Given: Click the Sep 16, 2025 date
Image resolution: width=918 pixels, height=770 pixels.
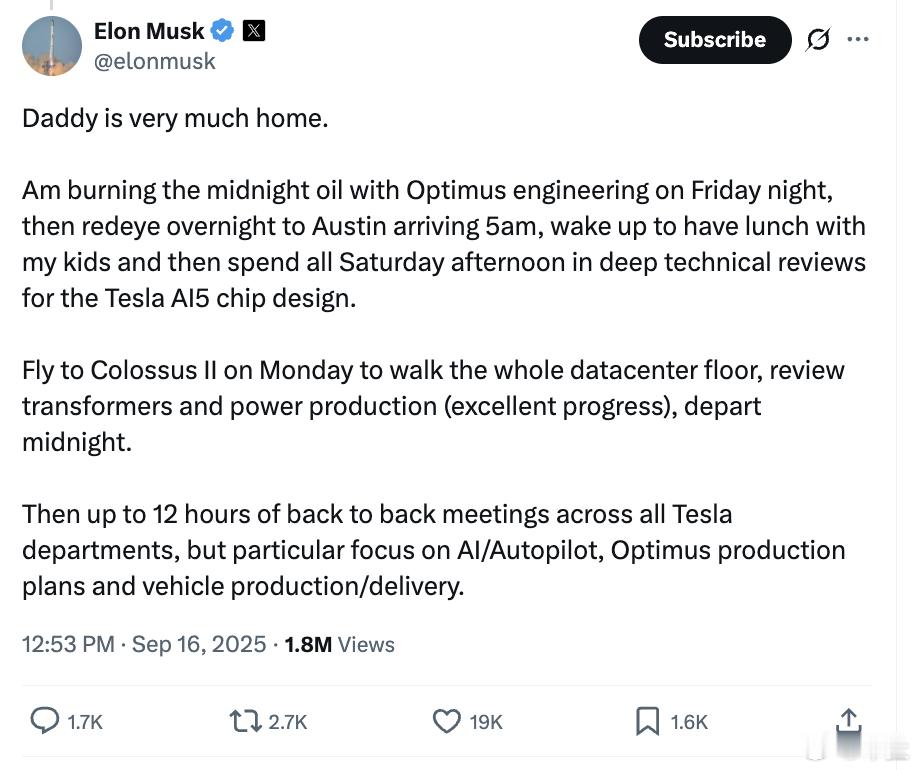Looking at the screenshot, I should (199, 644).
